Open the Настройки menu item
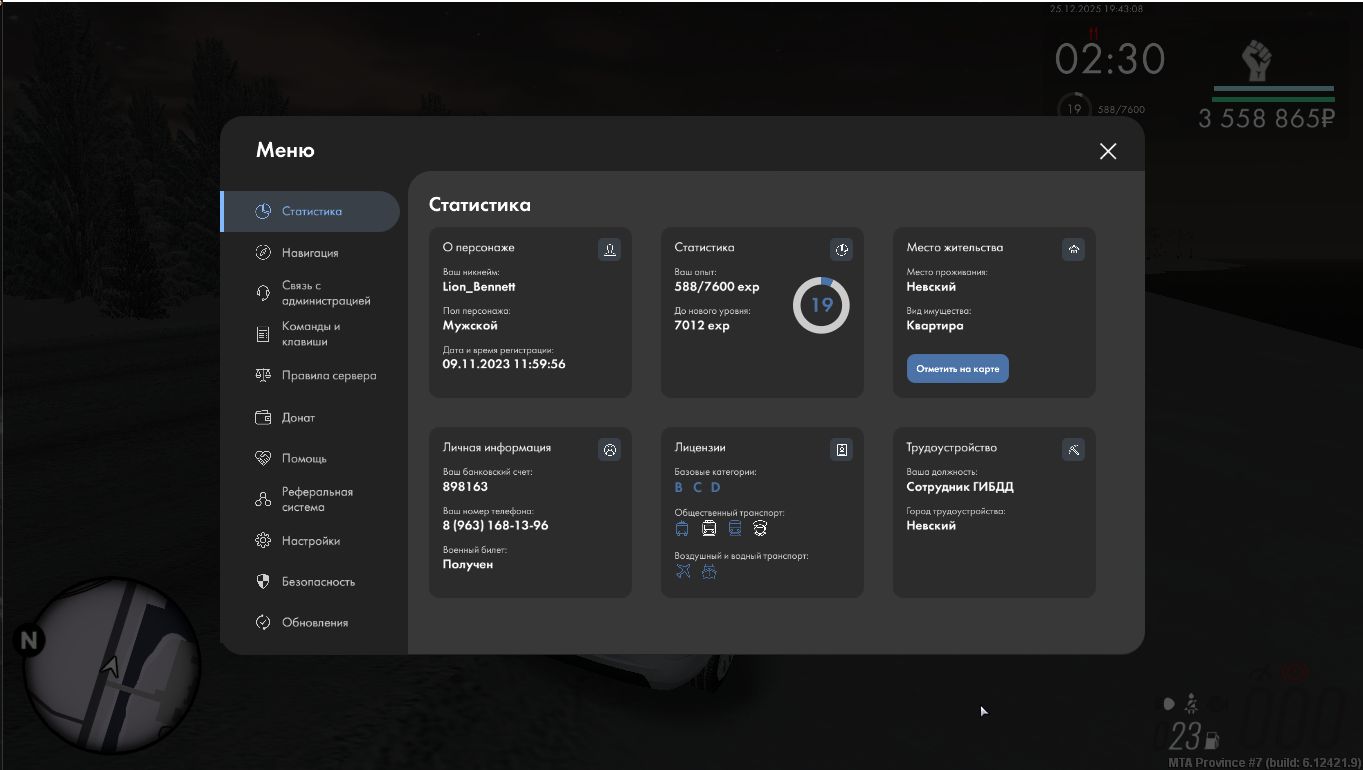This screenshot has height=770, width=1363. [310, 541]
